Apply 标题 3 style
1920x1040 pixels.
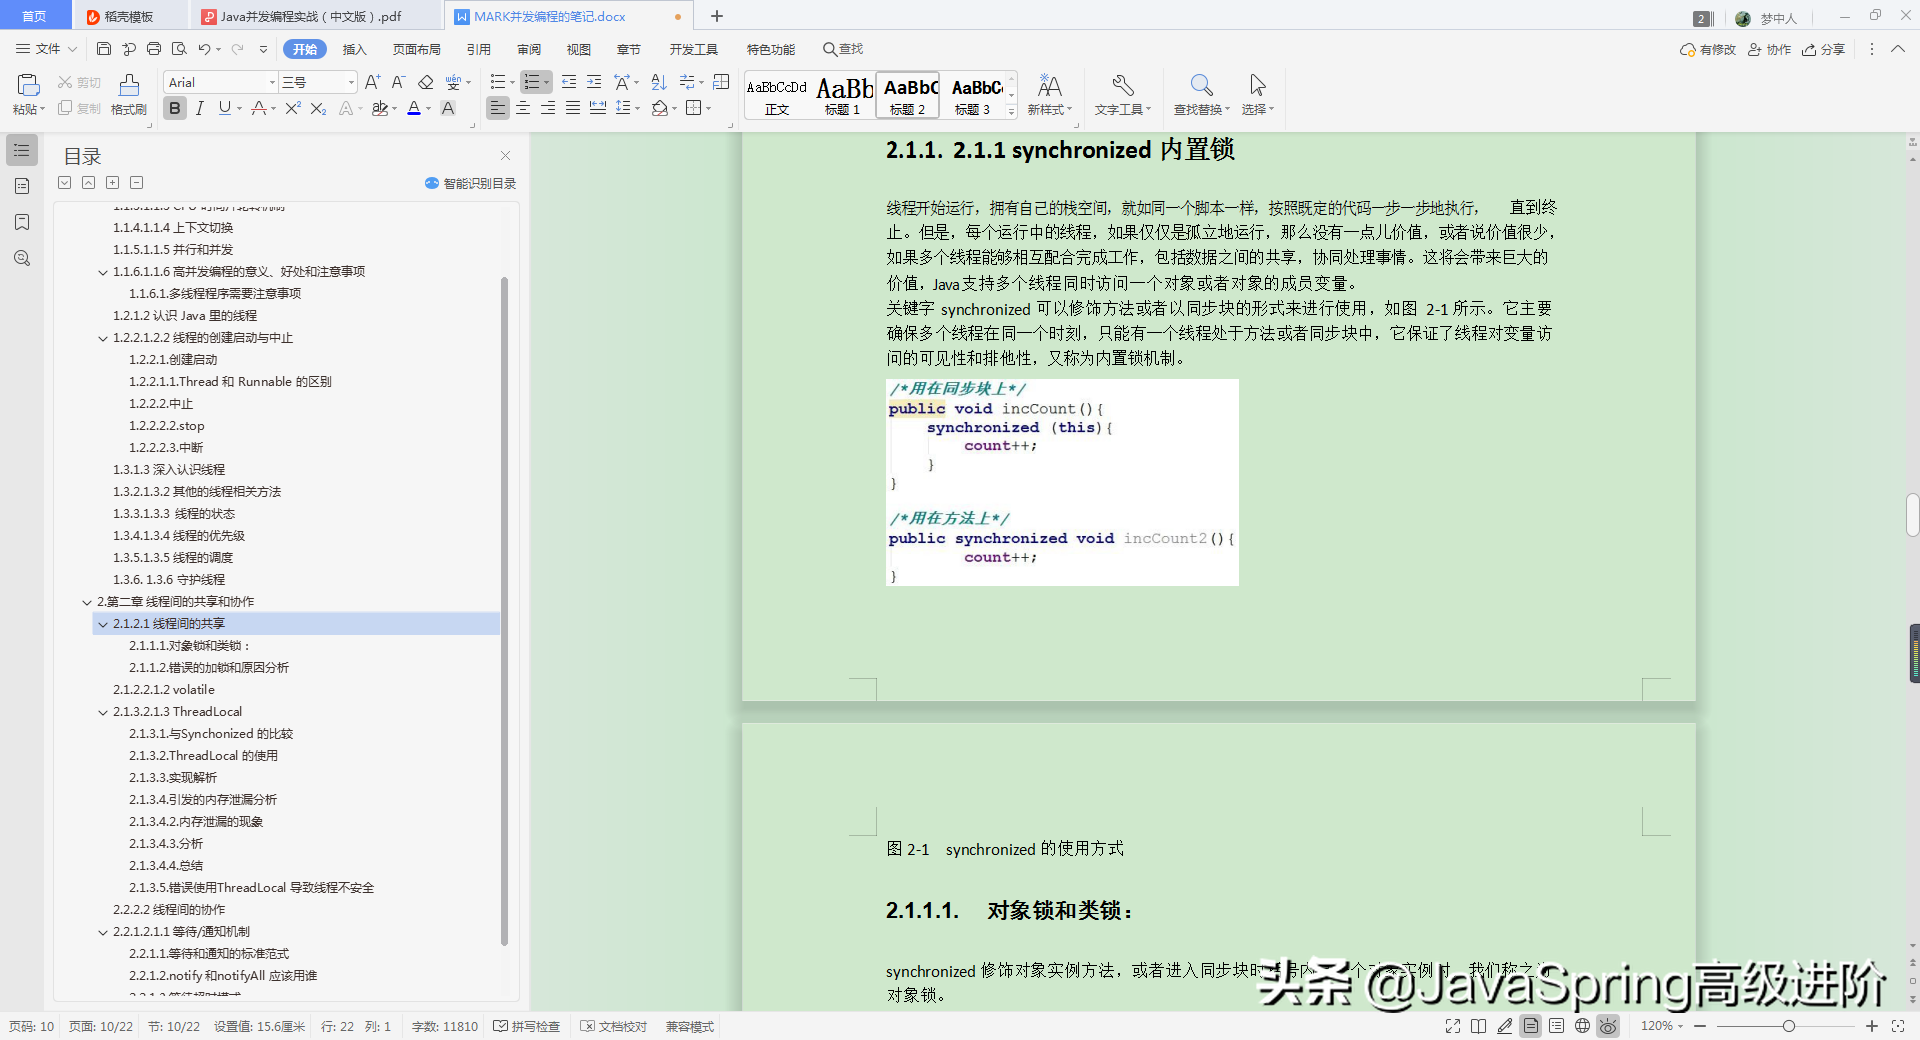click(973, 96)
